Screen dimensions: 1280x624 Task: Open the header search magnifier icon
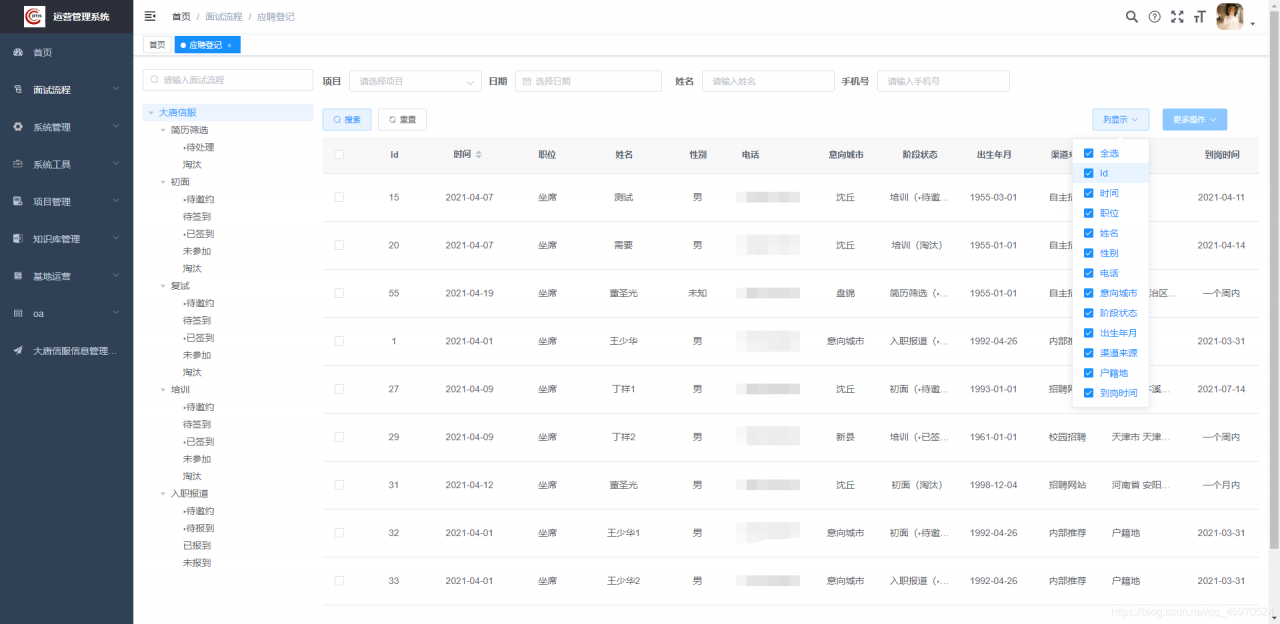pyautogui.click(x=1132, y=17)
